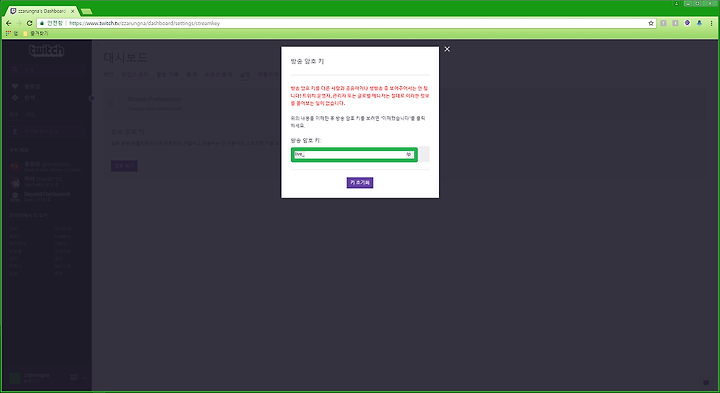Close the stream key dialog with the X
The image size is (720, 393).
(447, 49)
